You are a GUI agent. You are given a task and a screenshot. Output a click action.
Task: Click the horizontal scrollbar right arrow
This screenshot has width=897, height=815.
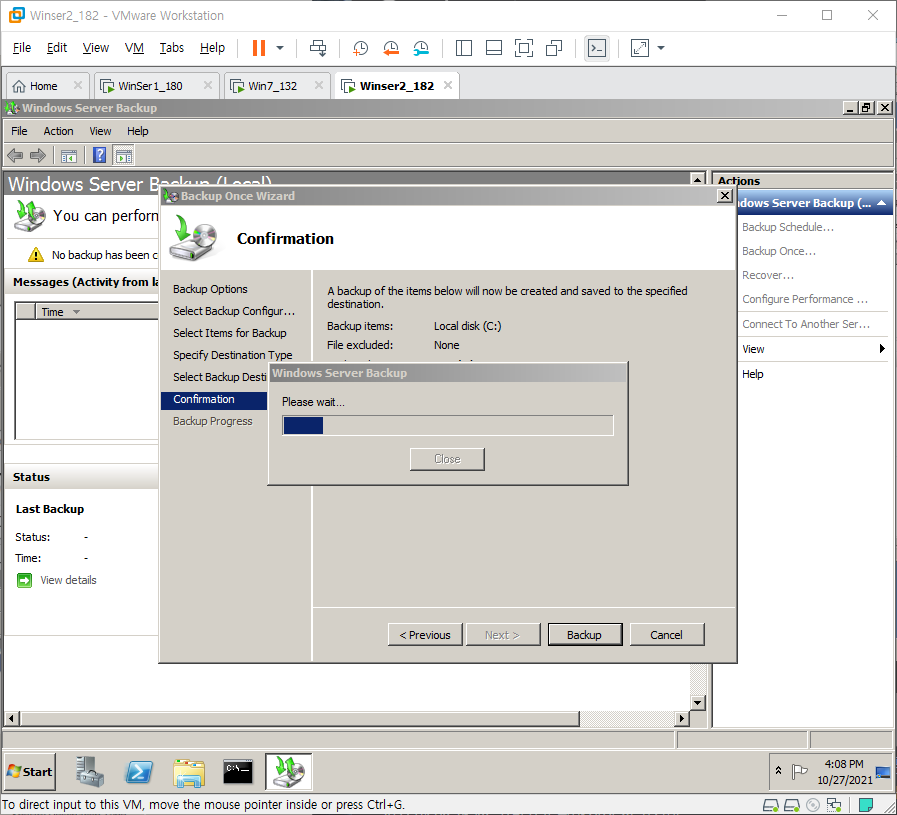tap(681, 718)
